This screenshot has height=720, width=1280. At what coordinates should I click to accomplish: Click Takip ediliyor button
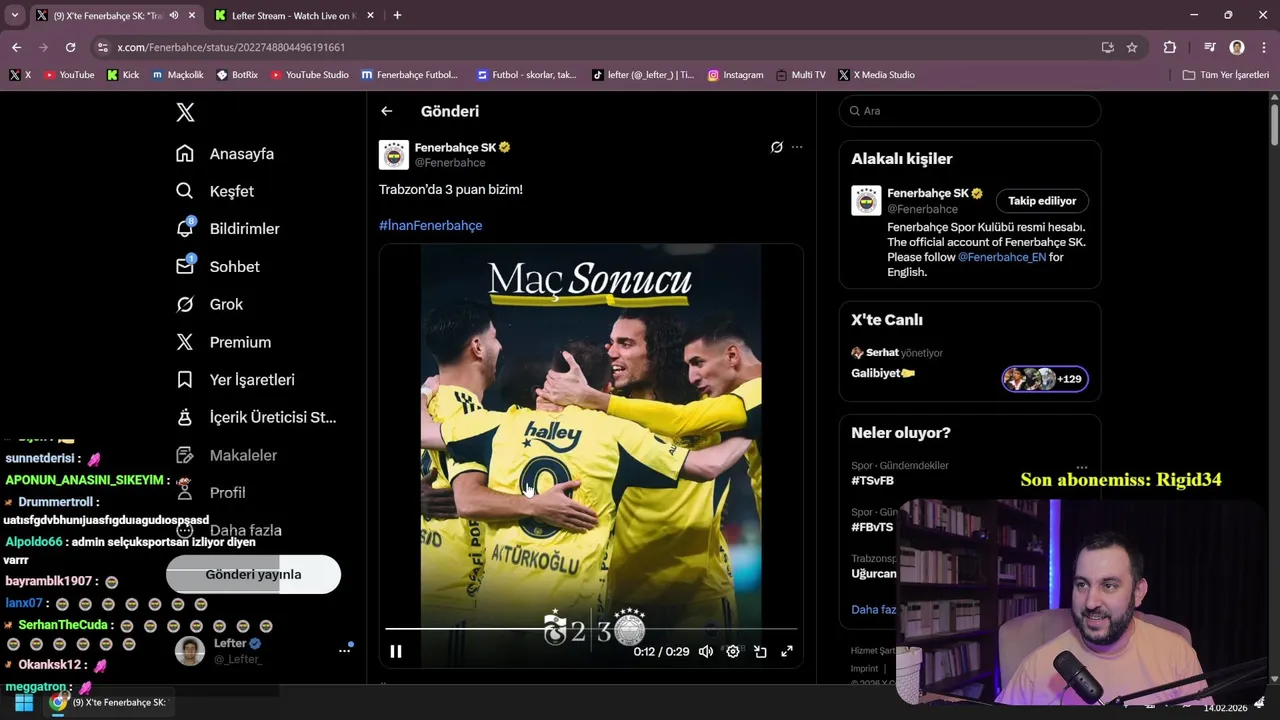coord(1042,201)
